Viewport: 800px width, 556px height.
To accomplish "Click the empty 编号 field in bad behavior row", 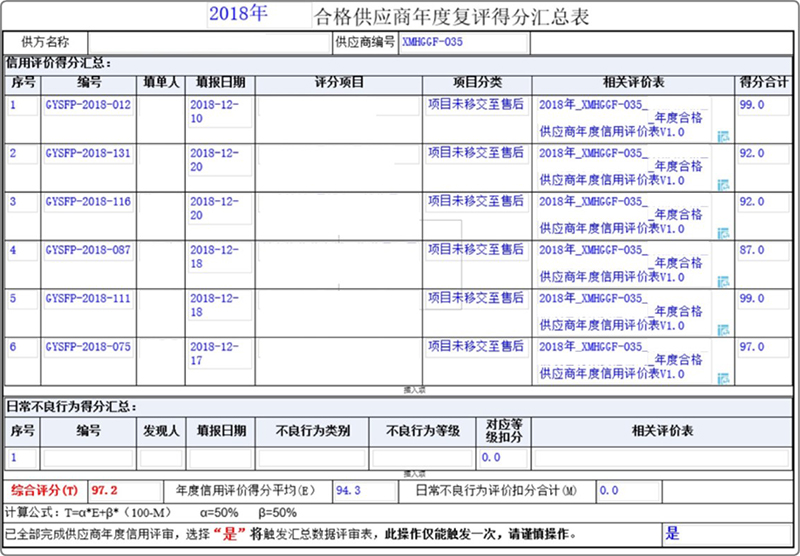I will pyautogui.click(x=88, y=458).
